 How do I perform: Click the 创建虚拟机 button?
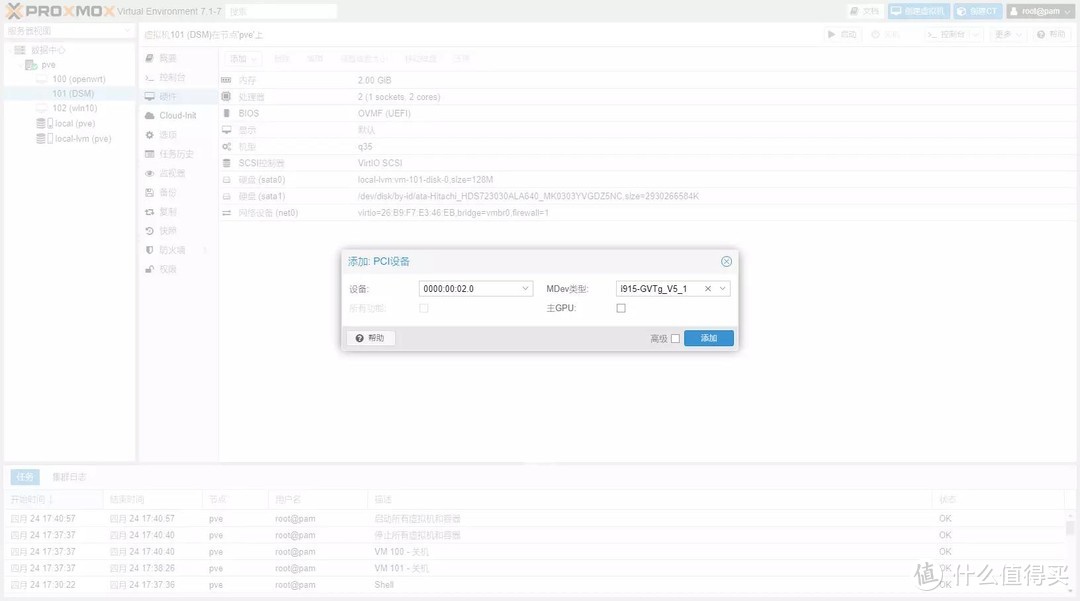coord(919,11)
